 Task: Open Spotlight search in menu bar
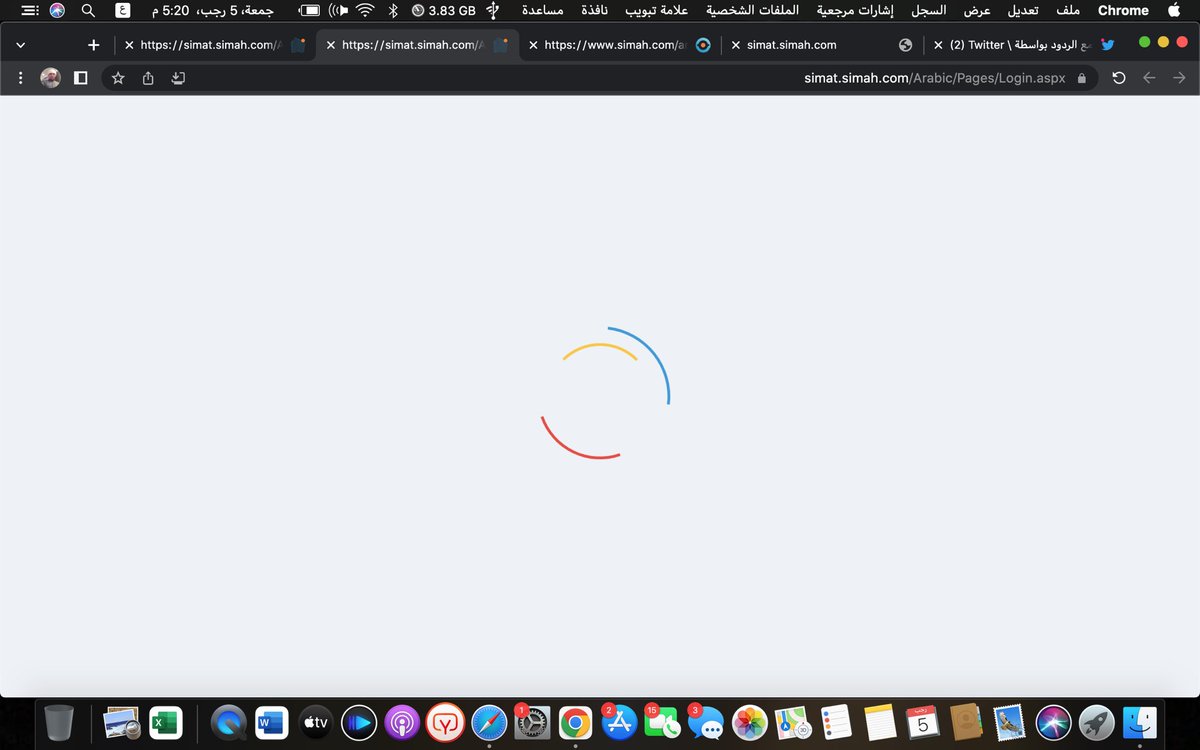click(89, 10)
